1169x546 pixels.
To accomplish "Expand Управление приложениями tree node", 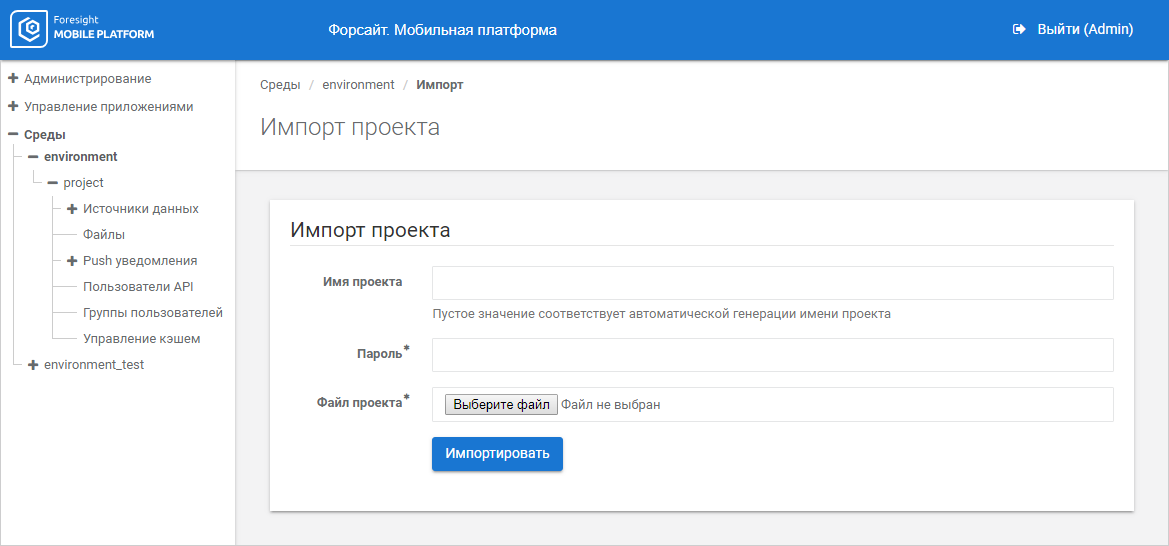I will [x=13, y=106].
